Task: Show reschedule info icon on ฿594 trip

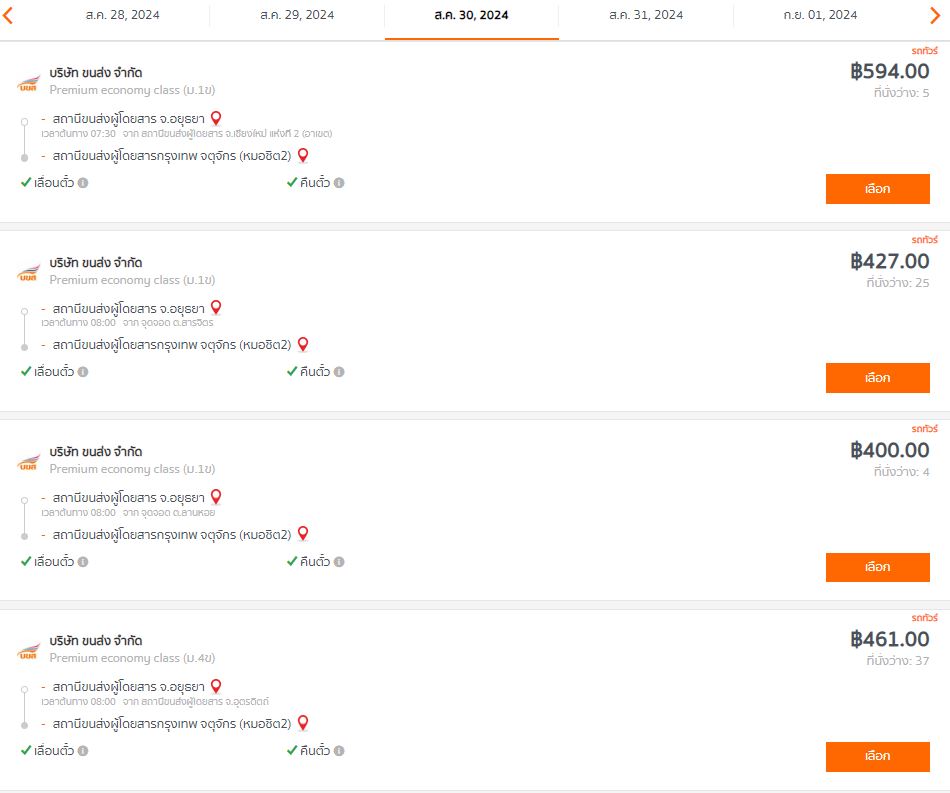Action: pyautogui.click(x=83, y=182)
